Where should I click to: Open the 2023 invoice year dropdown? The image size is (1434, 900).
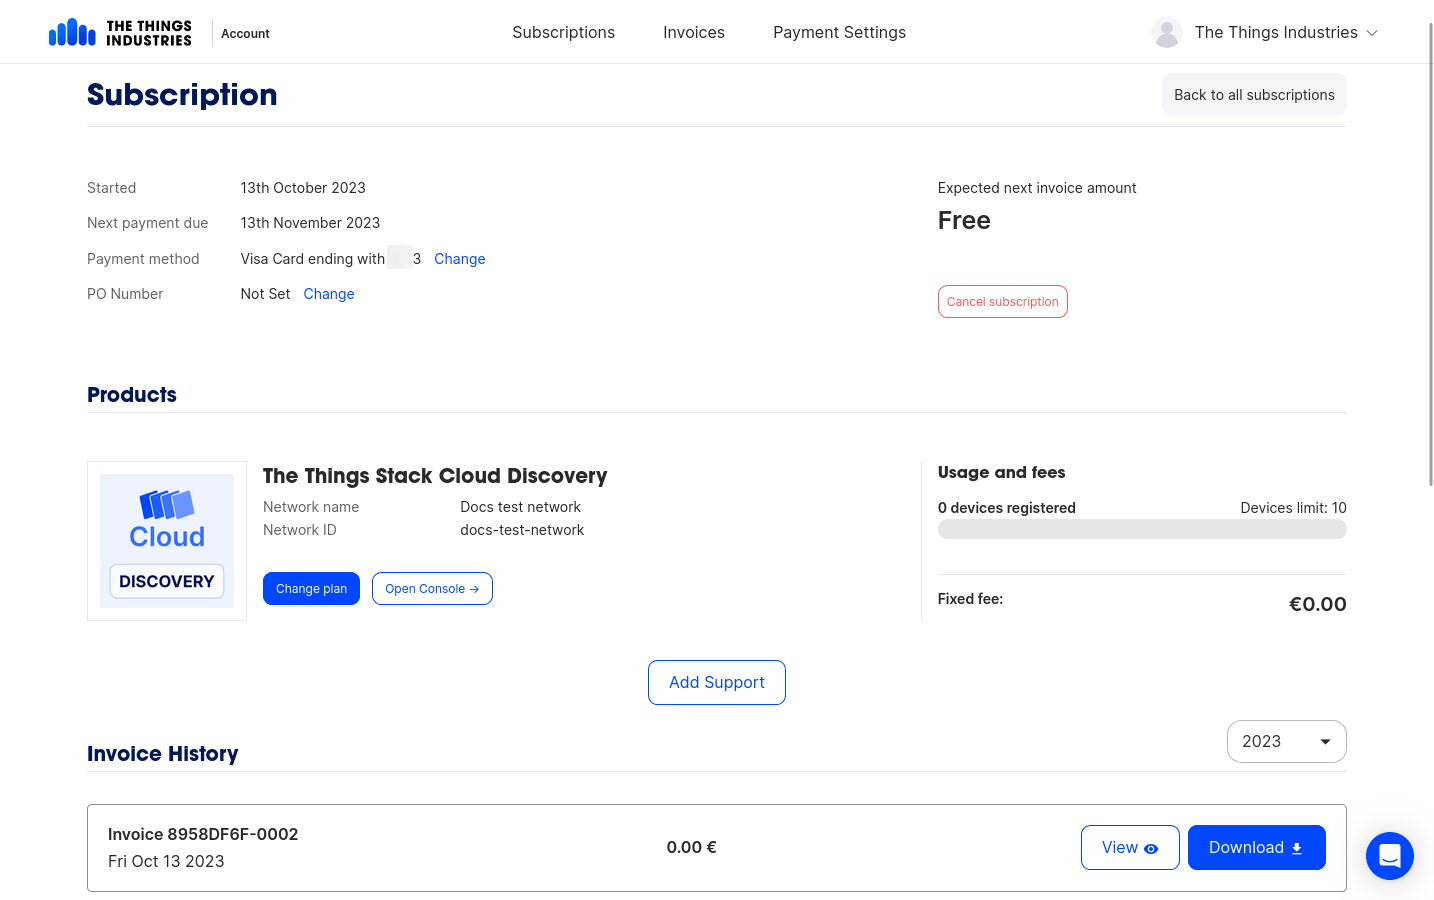[1286, 741]
